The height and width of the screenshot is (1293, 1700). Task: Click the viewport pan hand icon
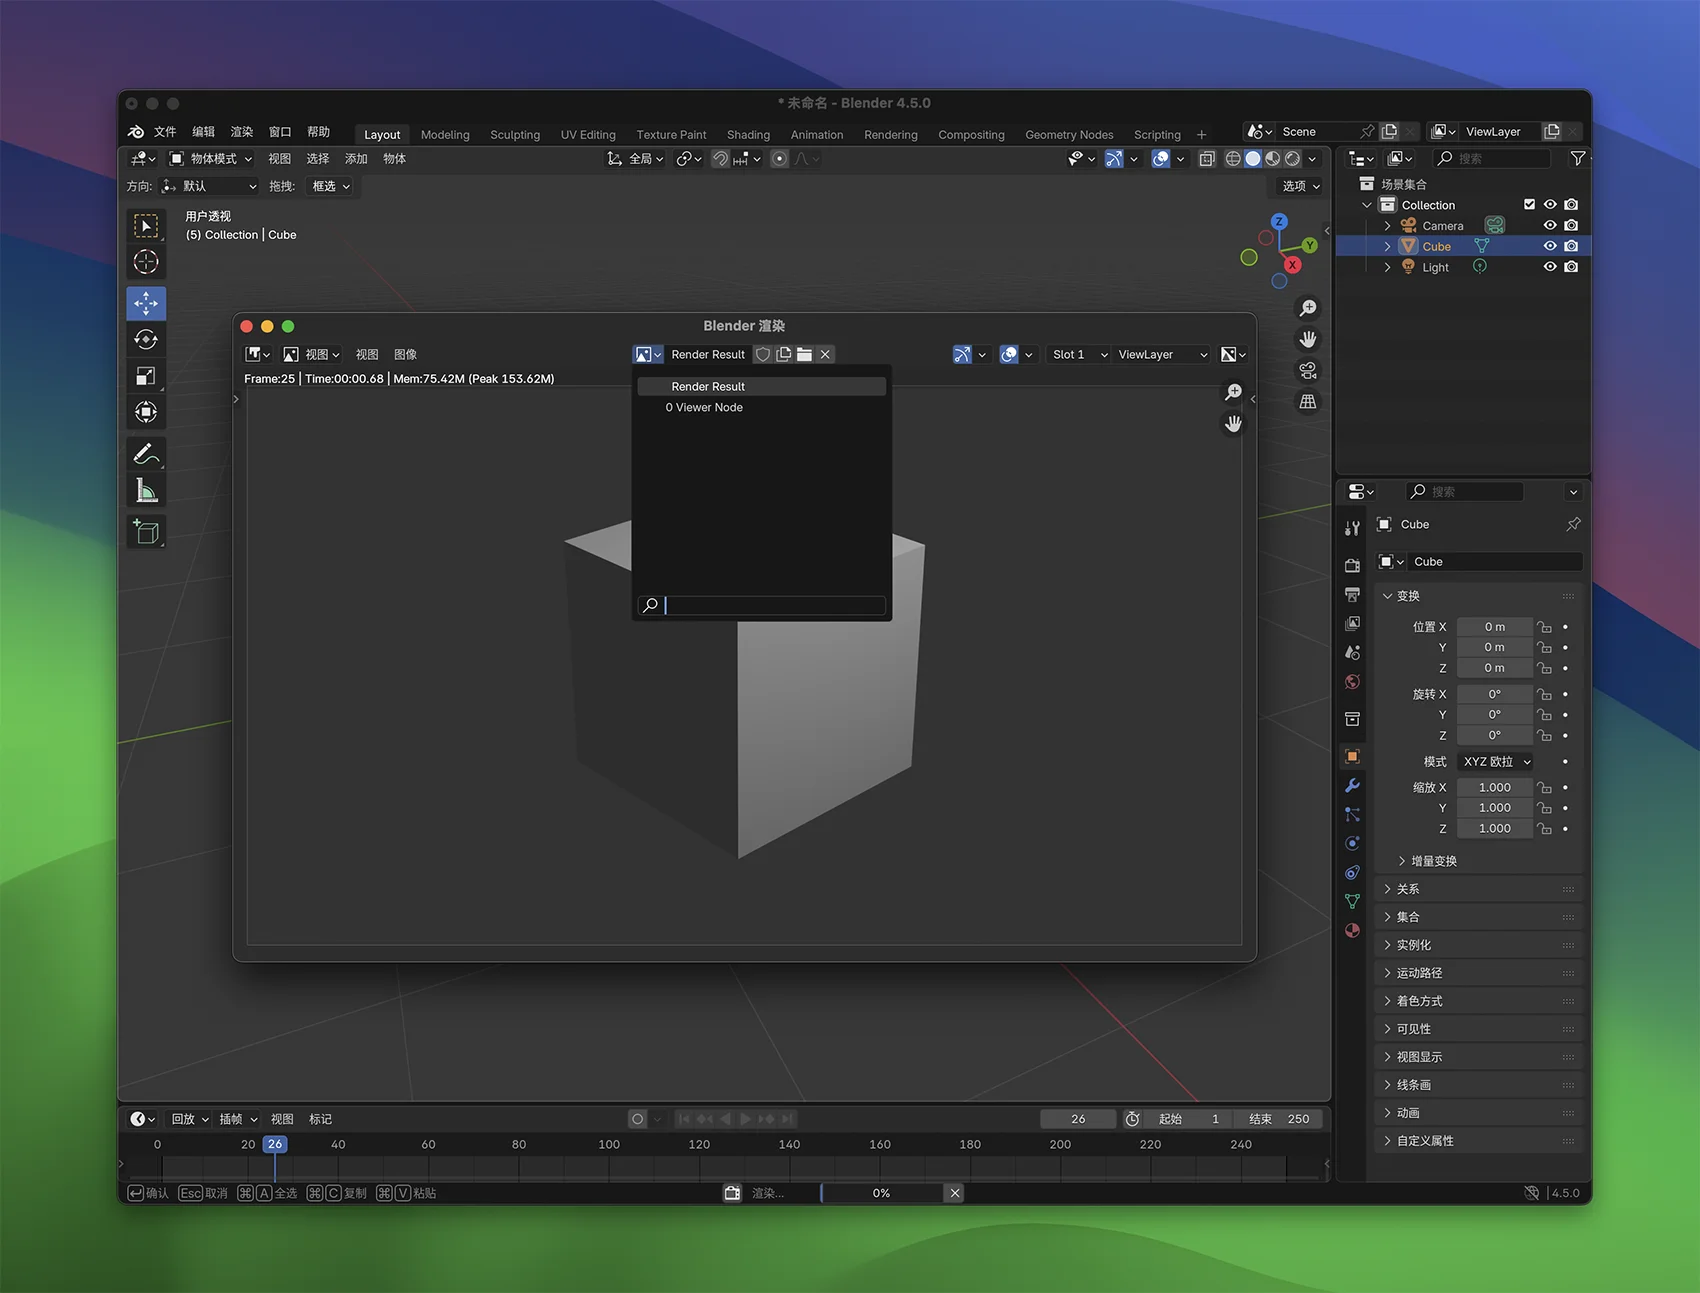pos(1307,340)
